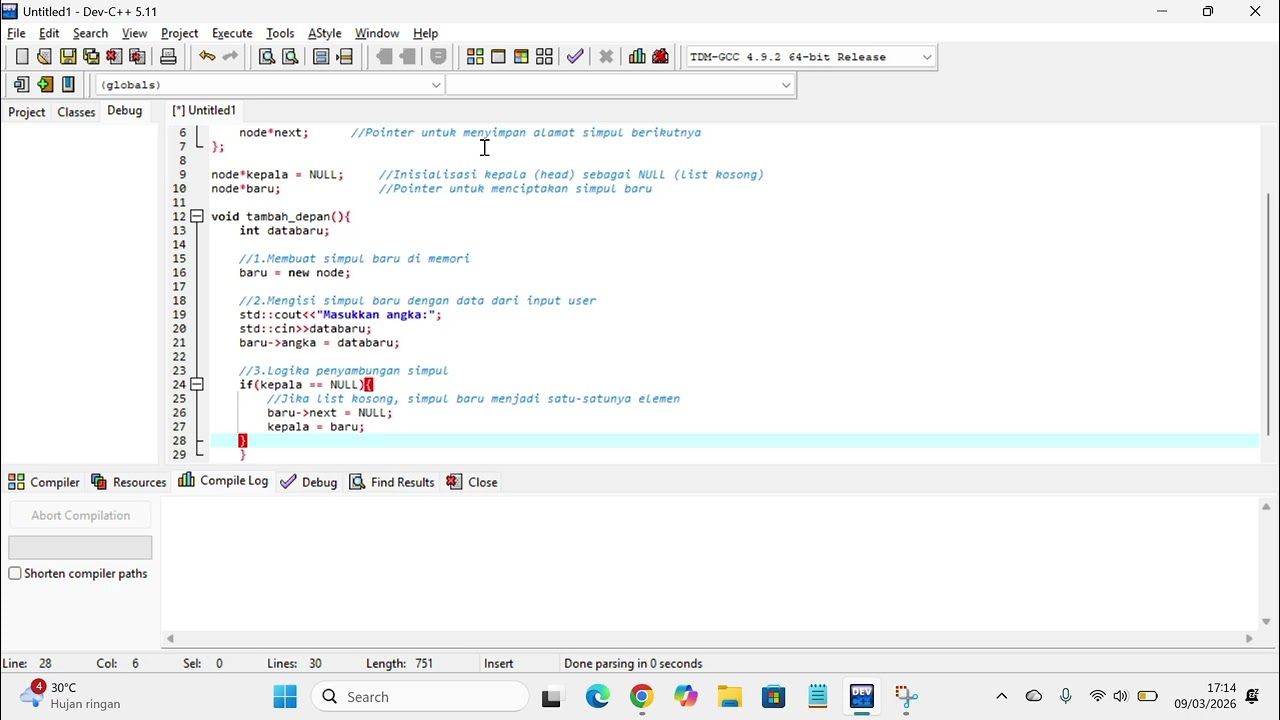Open the File menu
The height and width of the screenshot is (720, 1280).
click(17, 33)
